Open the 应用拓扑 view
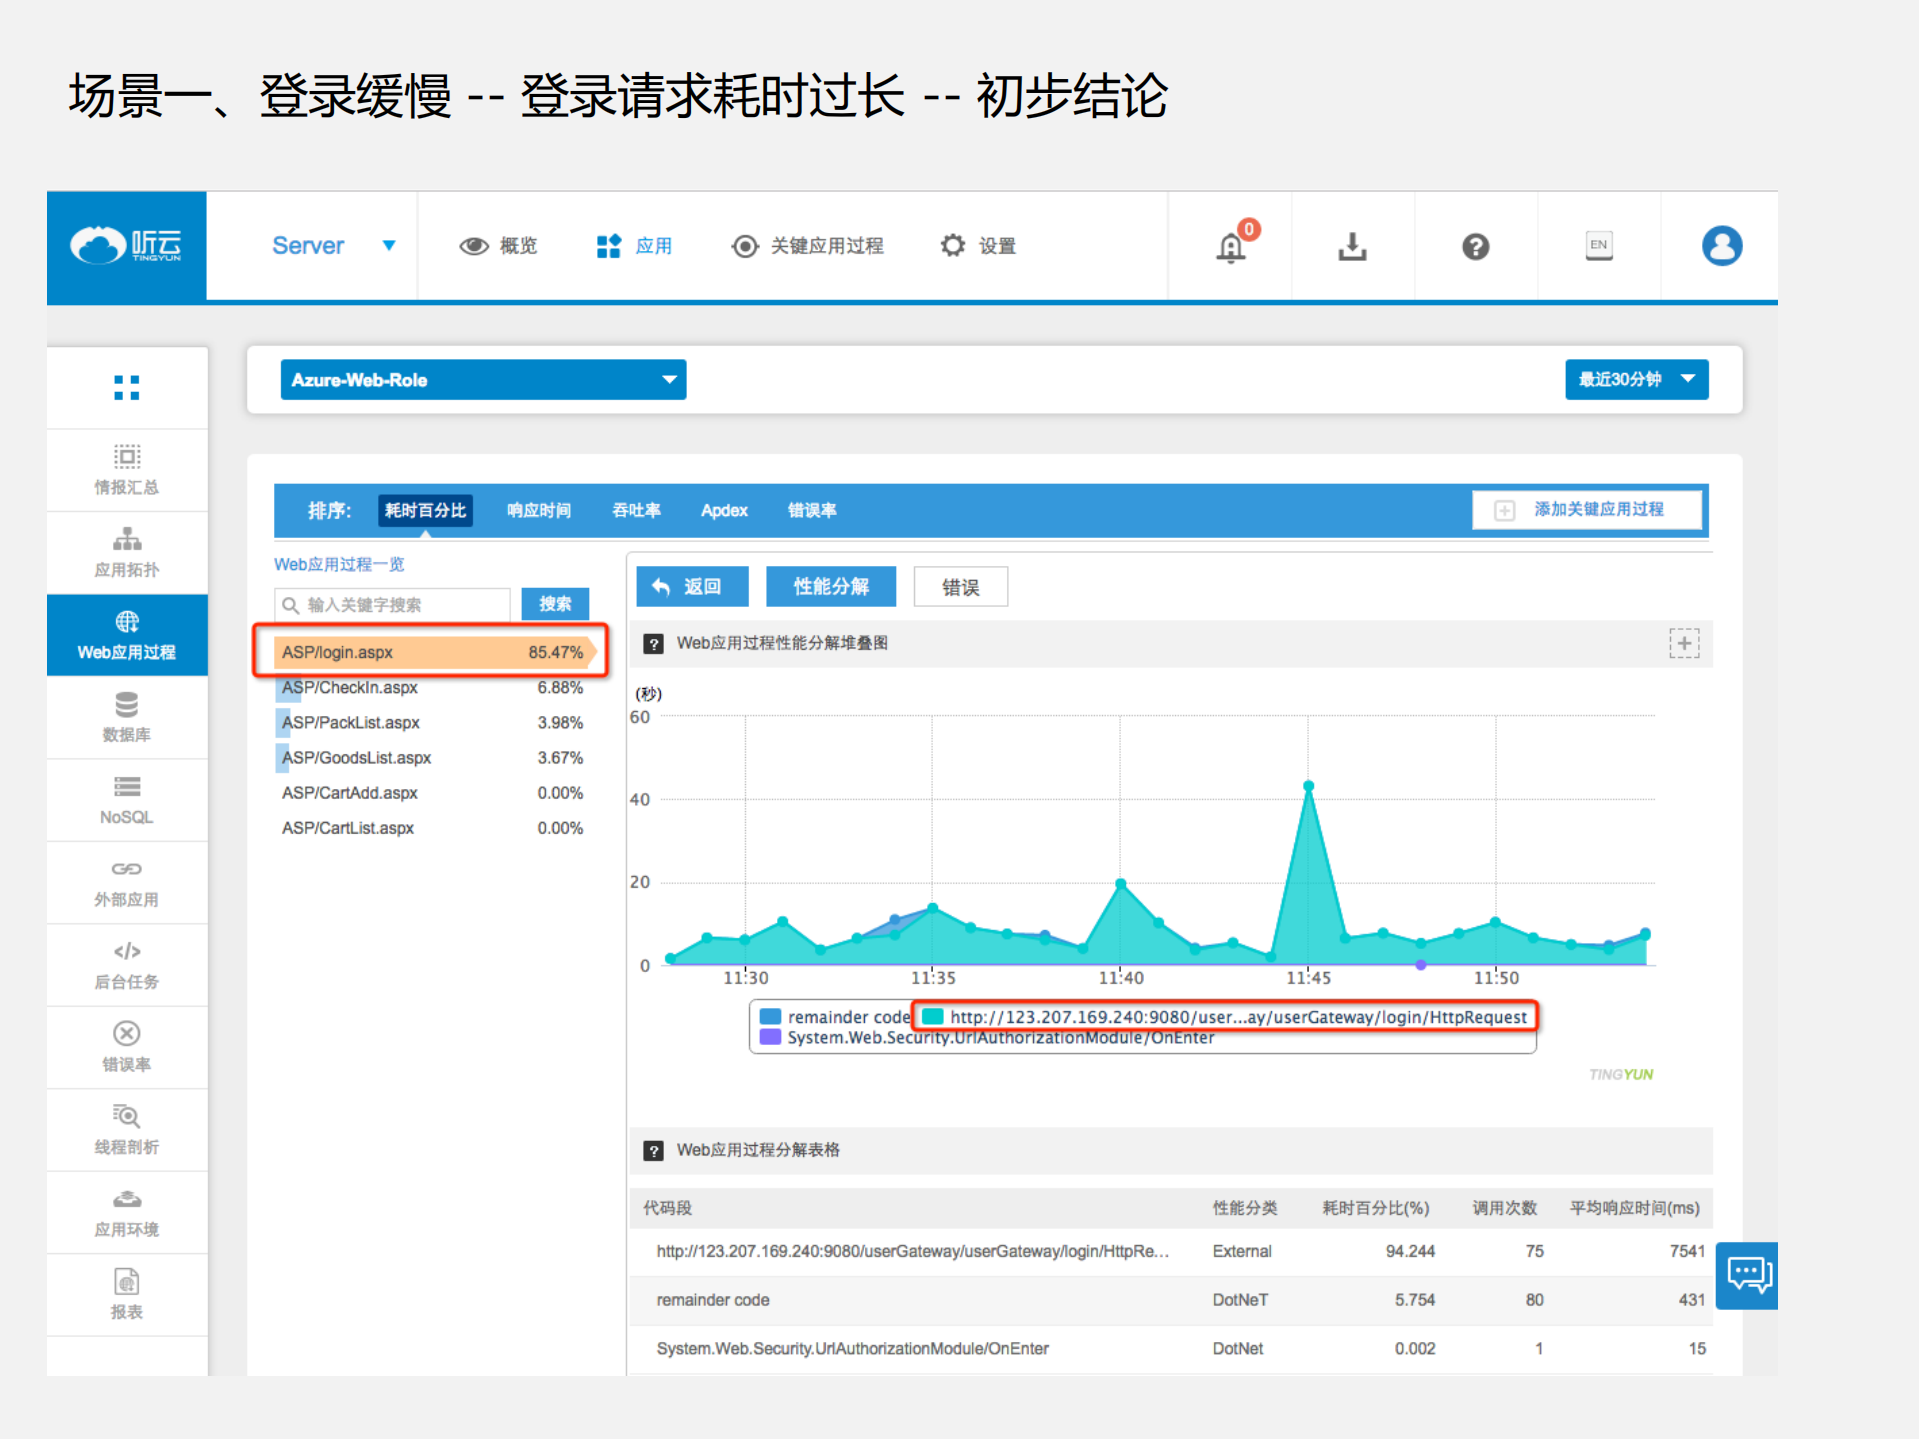This screenshot has width=1919, height=1439. coord(126,551)
